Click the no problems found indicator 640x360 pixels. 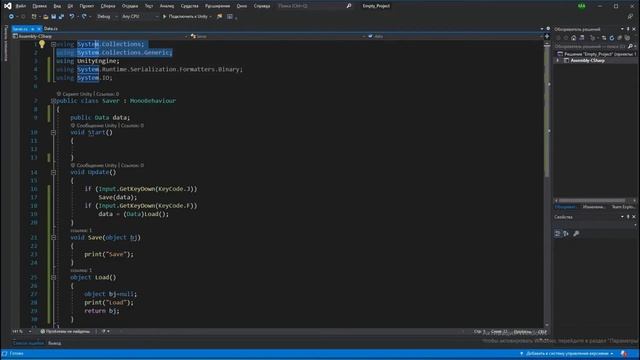click(65, 331)
